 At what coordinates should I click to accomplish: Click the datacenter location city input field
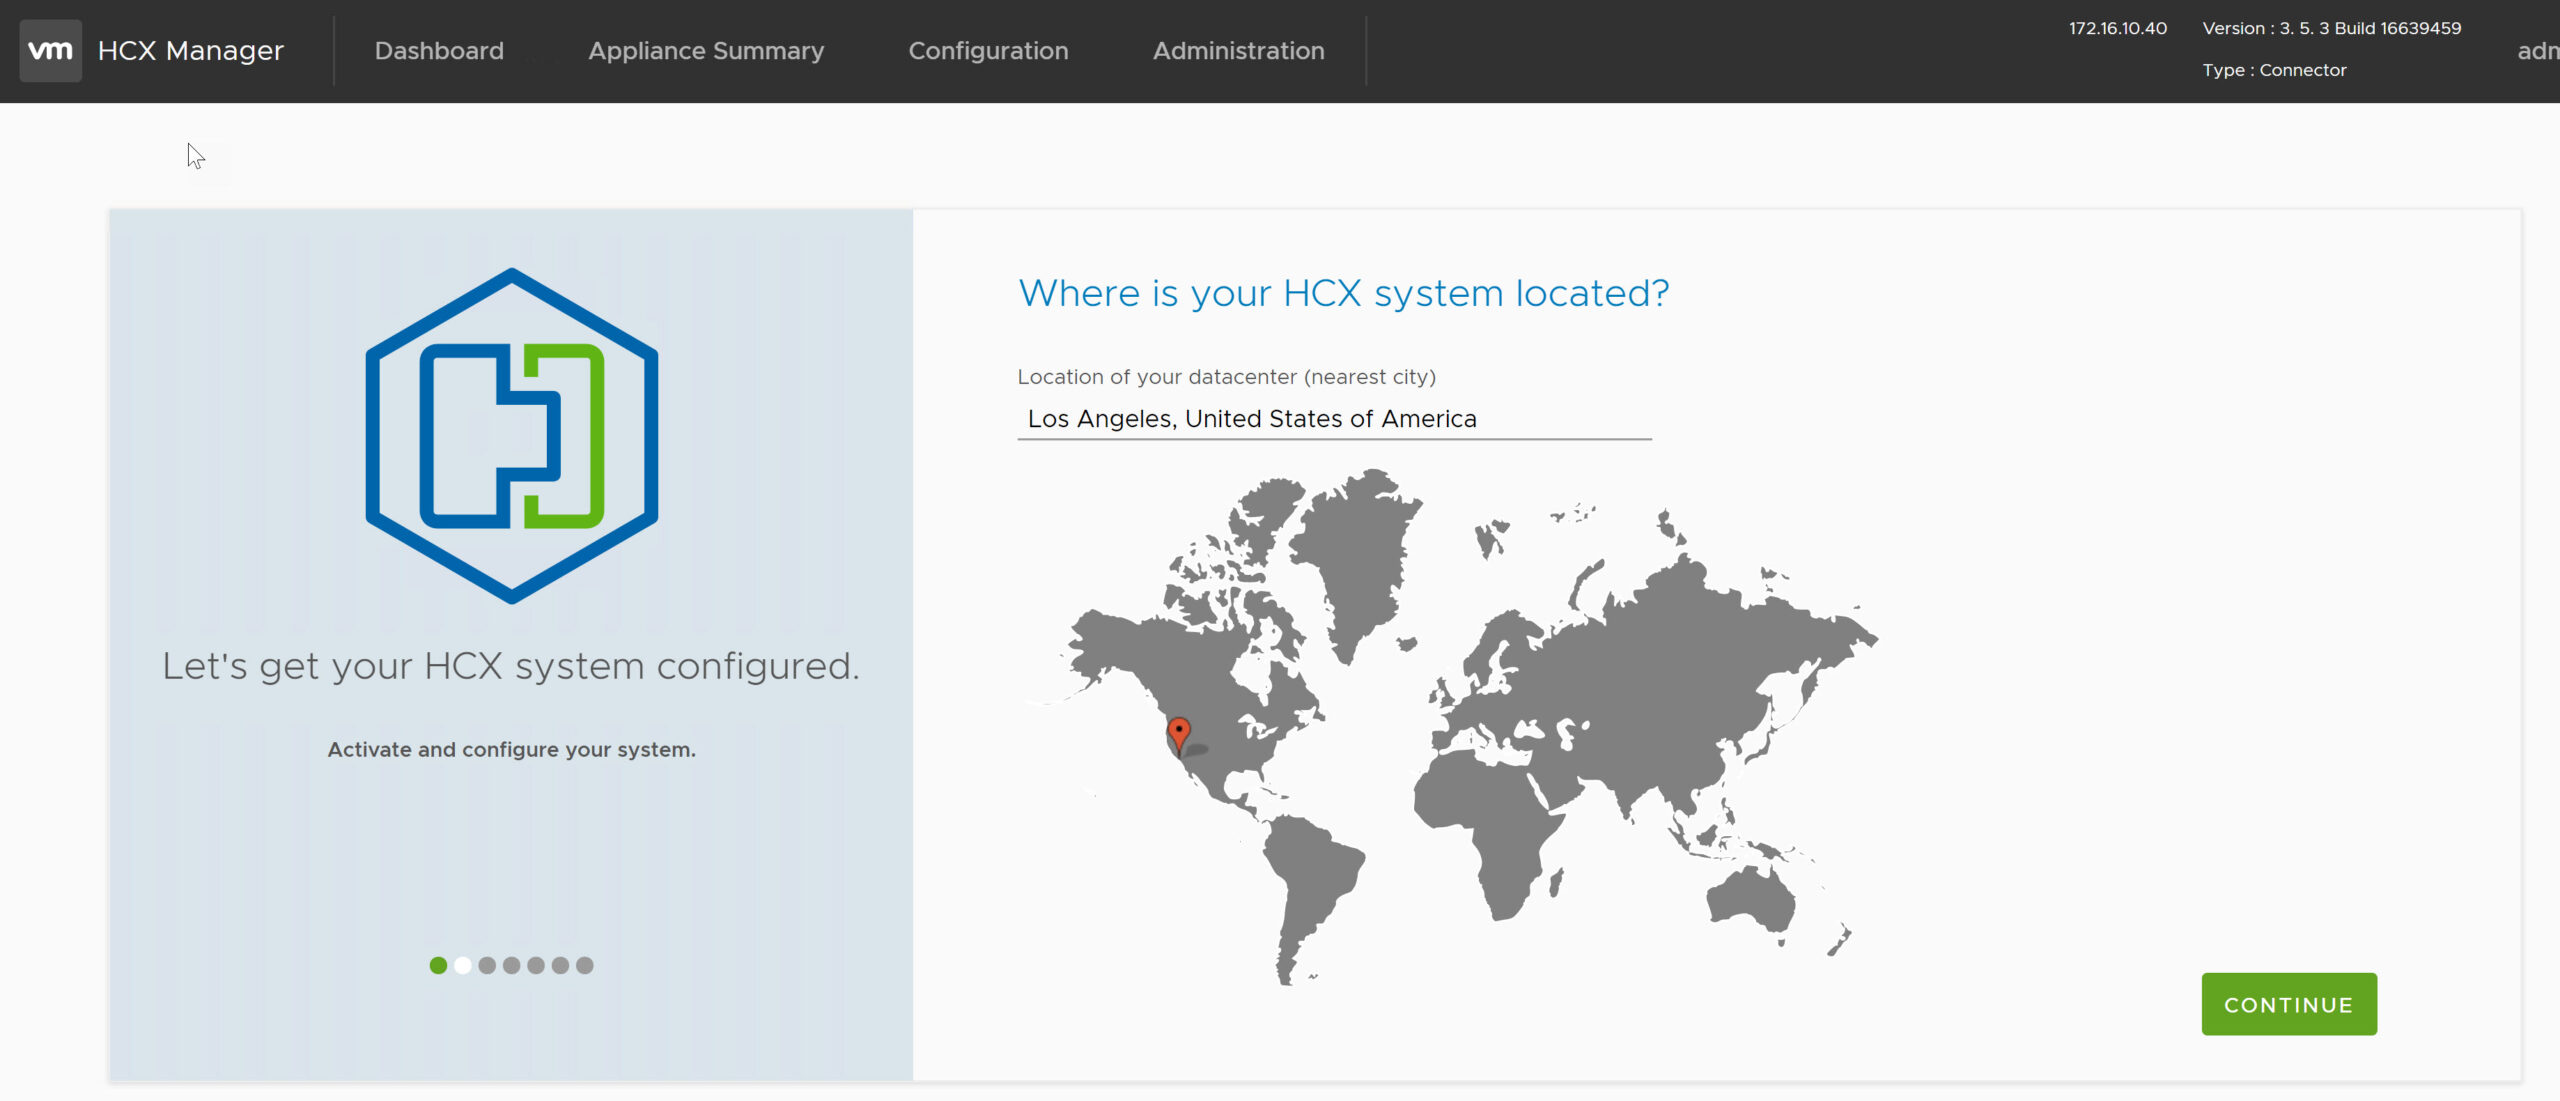tap(1333, 419)
